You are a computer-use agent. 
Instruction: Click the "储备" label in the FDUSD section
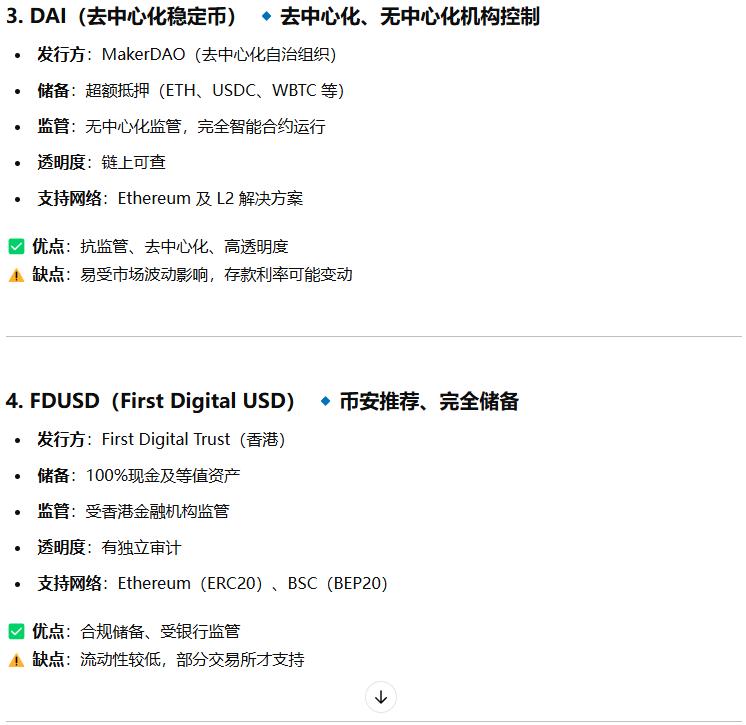53,475
